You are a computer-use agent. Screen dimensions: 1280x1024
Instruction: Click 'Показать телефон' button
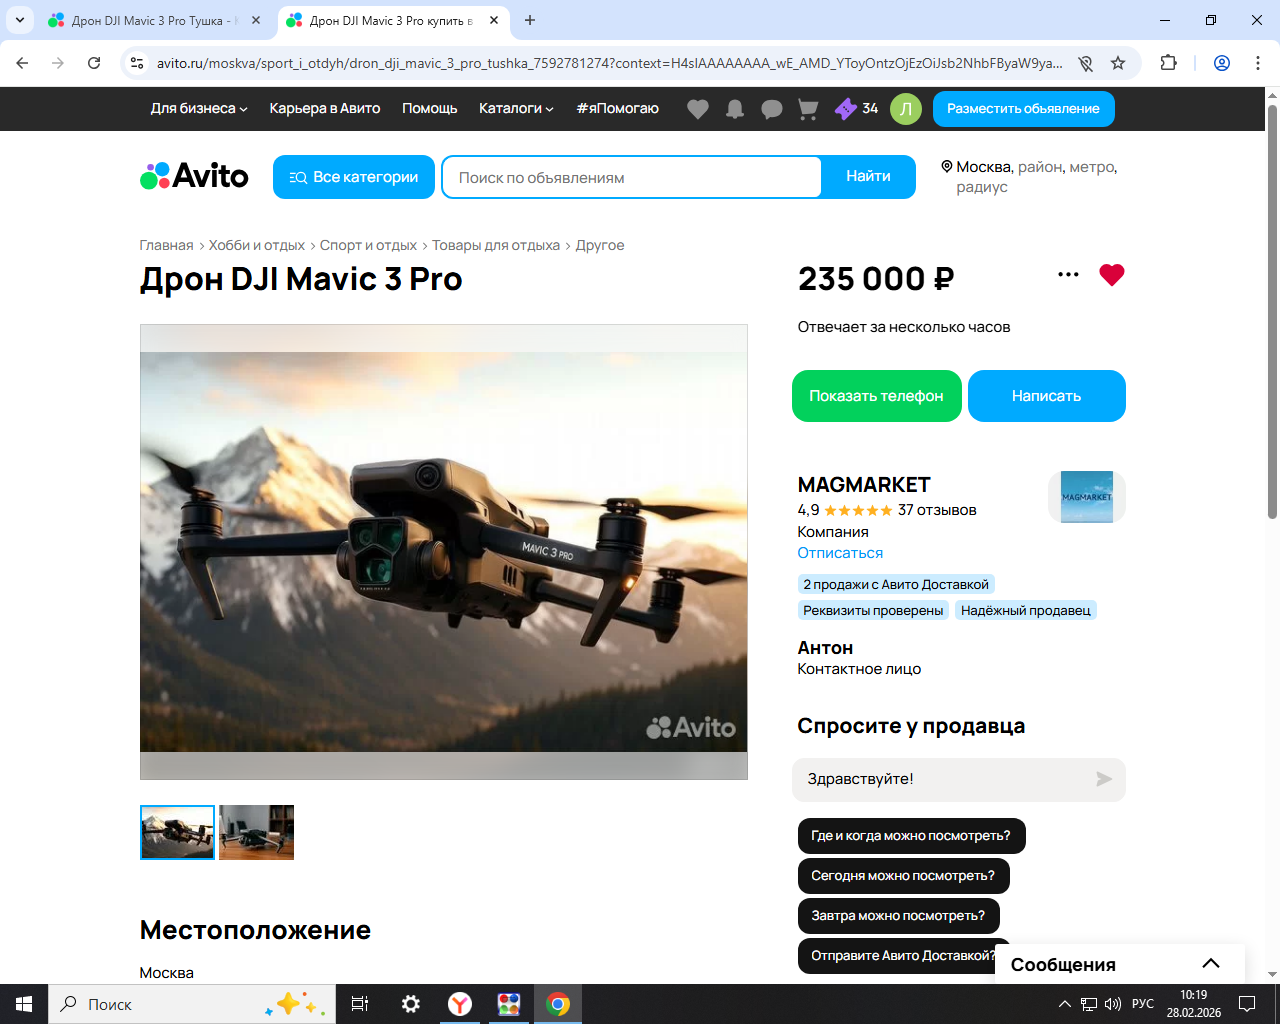(x=877, y=396)
